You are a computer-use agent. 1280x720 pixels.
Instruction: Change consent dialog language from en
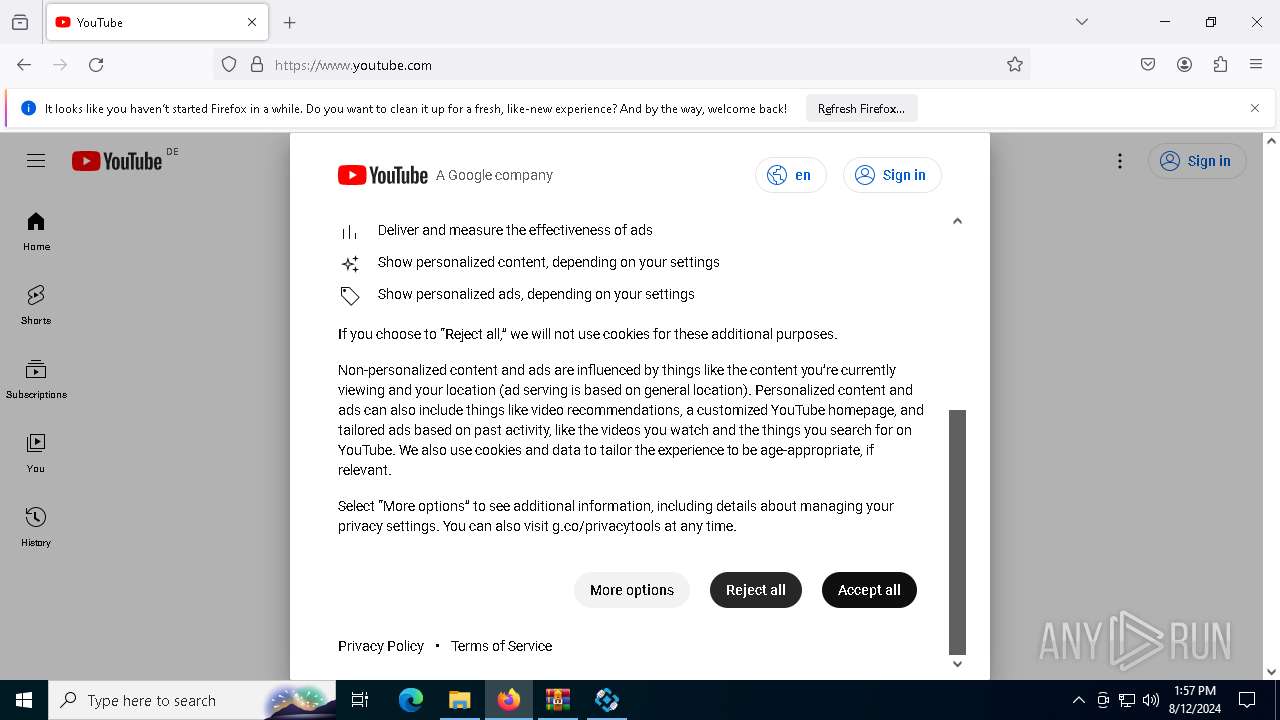[790, 175]
